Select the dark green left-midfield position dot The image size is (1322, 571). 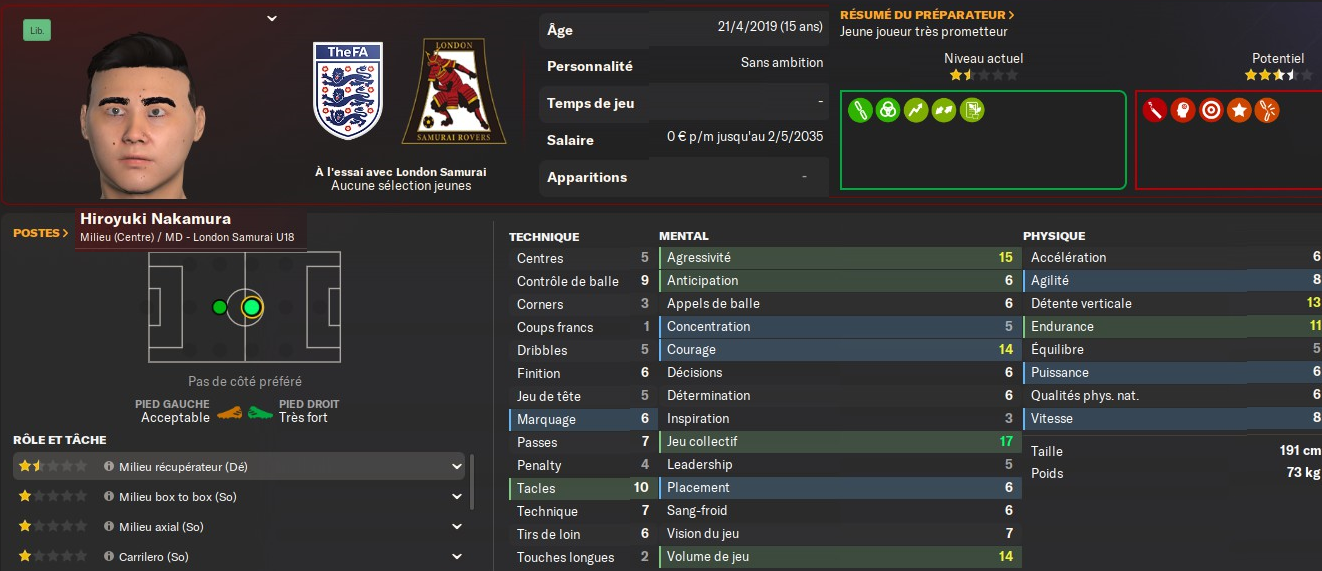click(220, 307)
